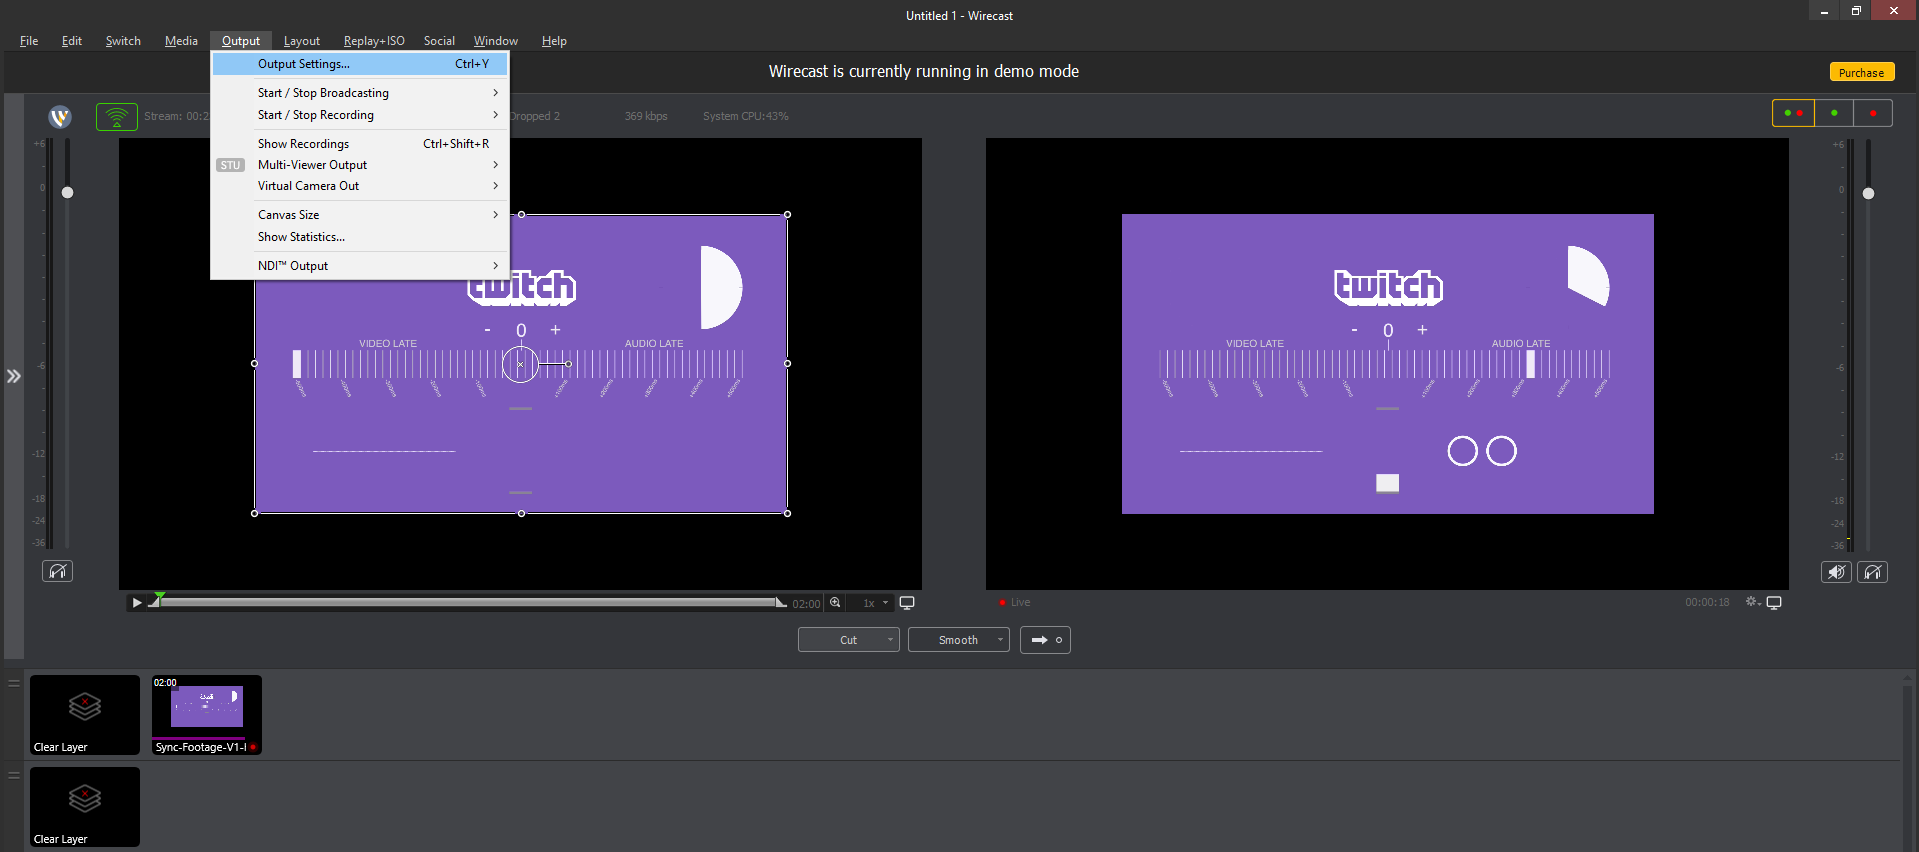Select the preview and live layout button
The height and width of the screenshot is (852, 1919).
(1793, 113)
